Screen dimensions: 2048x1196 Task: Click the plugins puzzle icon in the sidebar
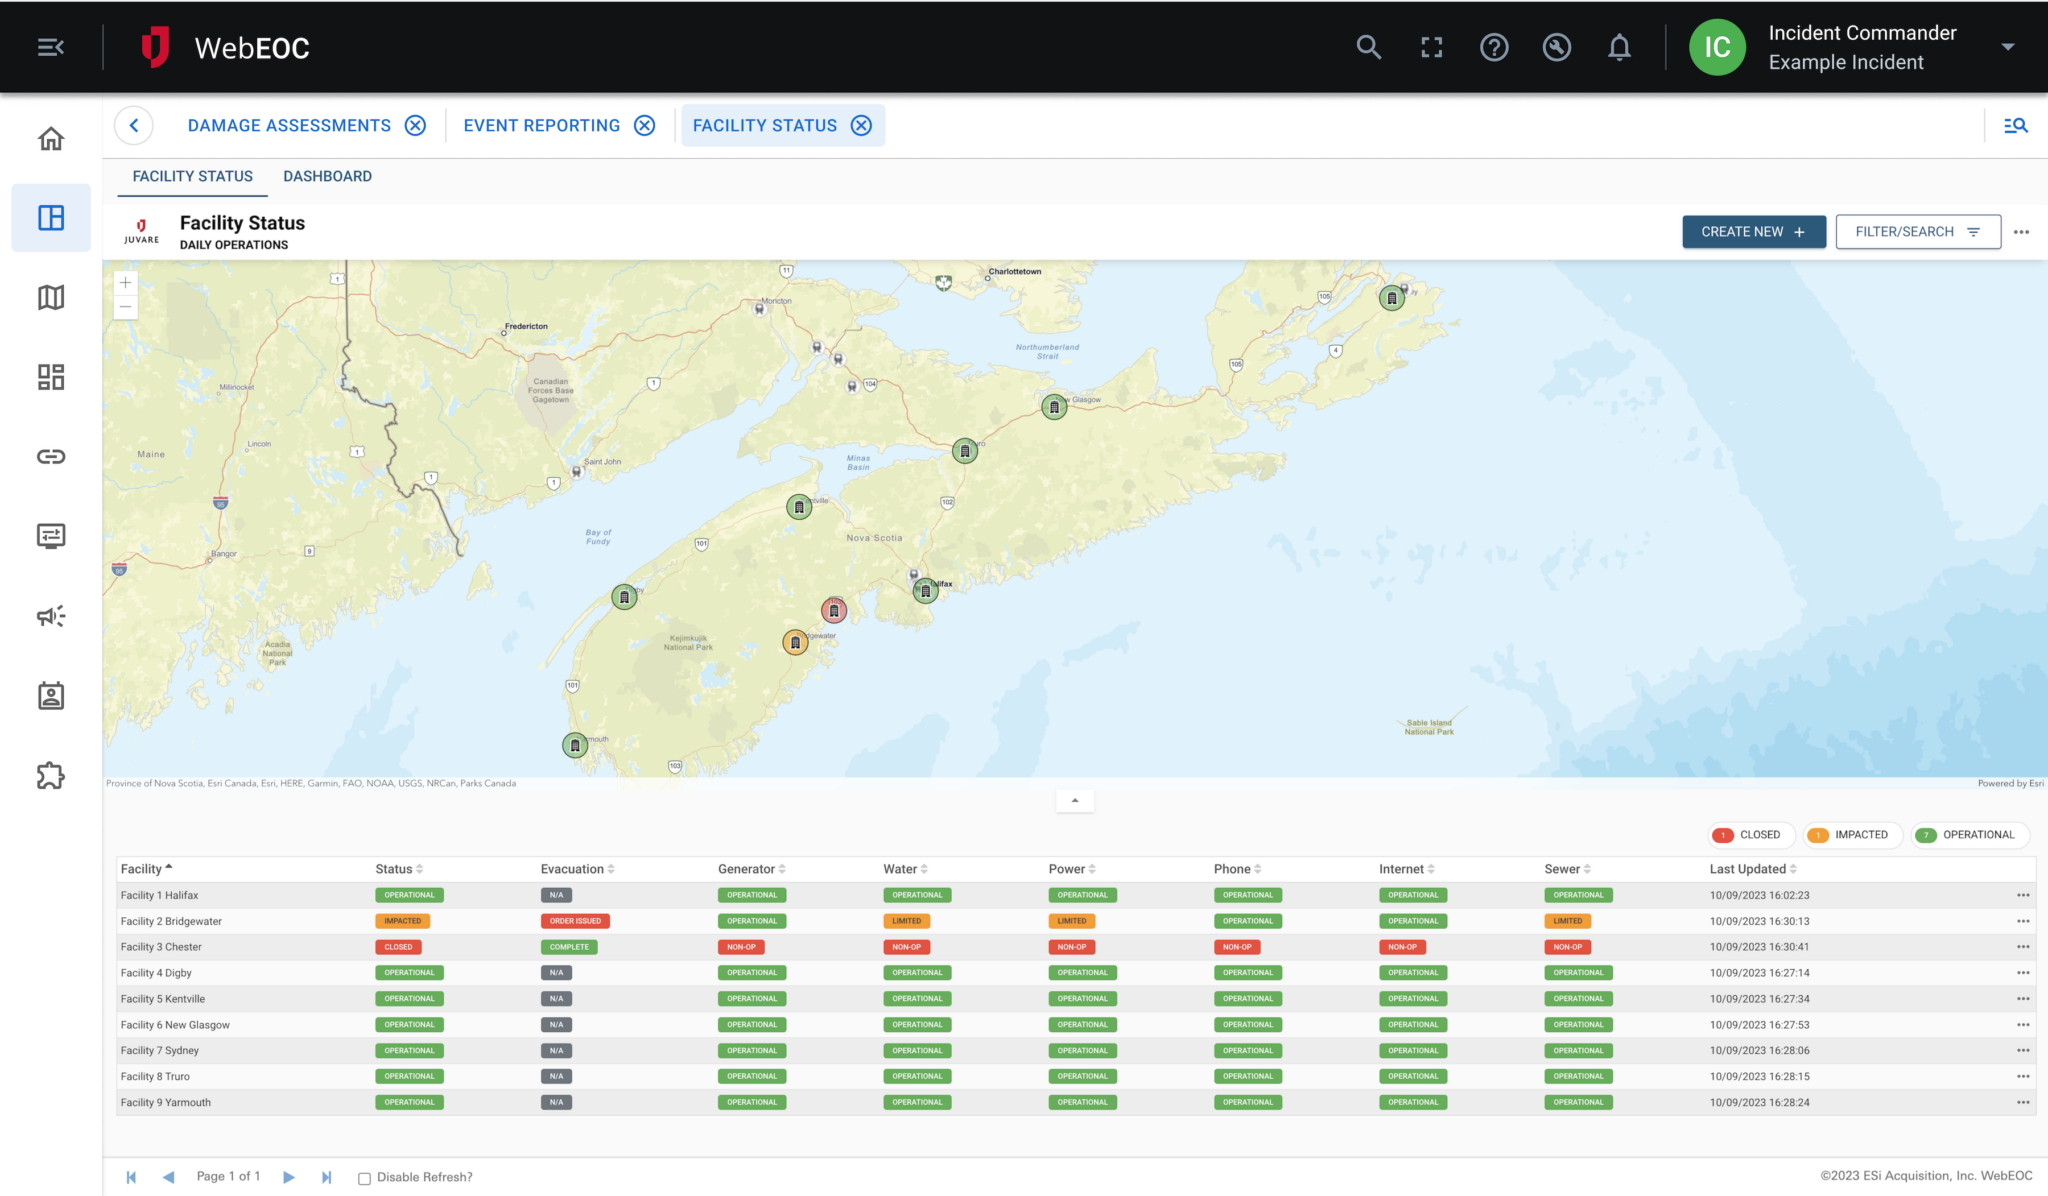click(x=50, y=776)
